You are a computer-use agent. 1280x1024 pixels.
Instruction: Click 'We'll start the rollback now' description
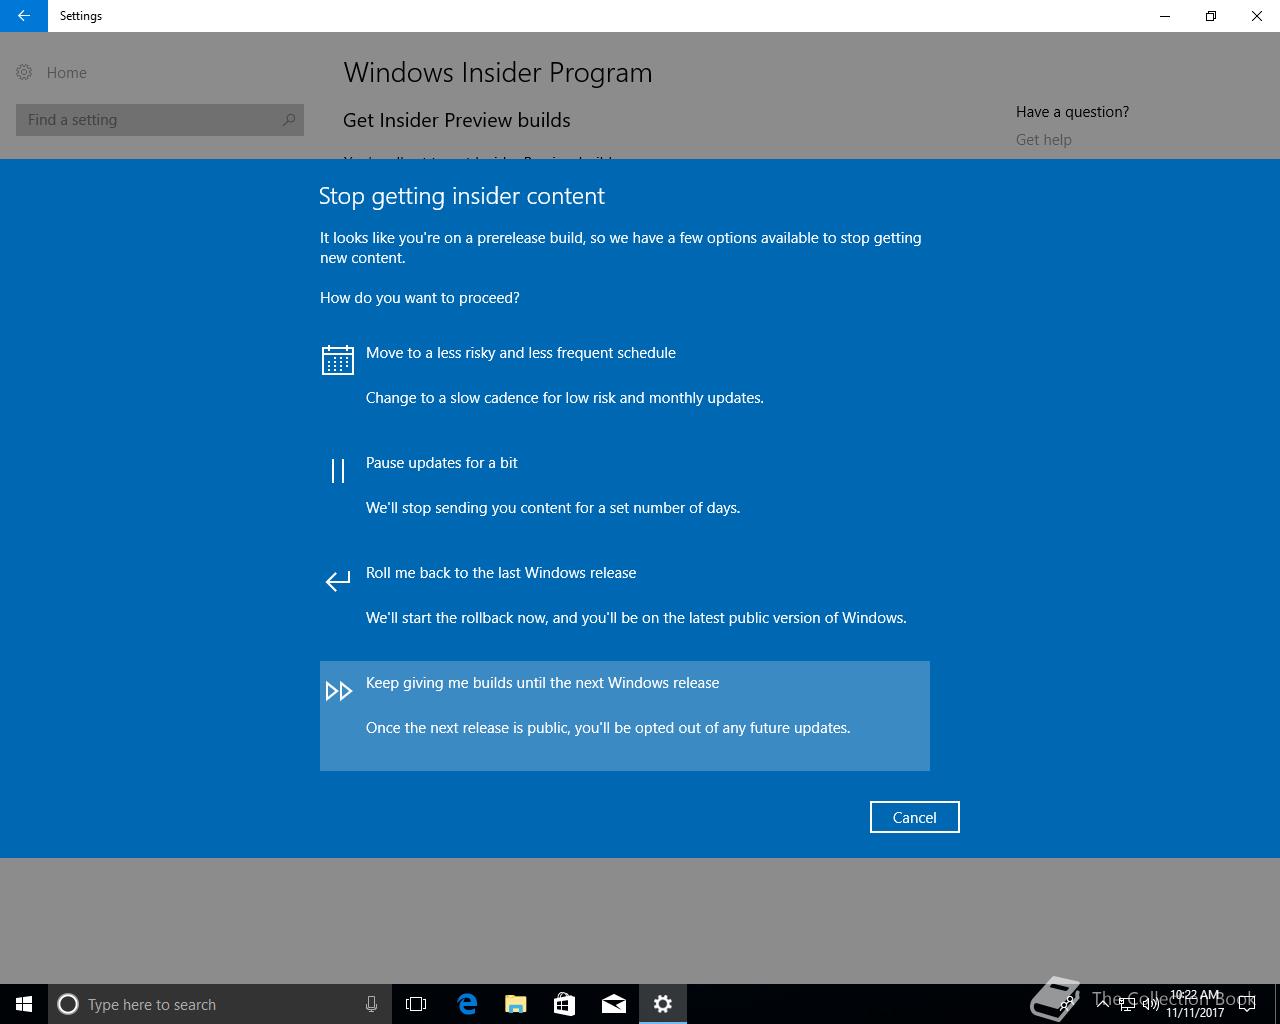click(636, 618)
